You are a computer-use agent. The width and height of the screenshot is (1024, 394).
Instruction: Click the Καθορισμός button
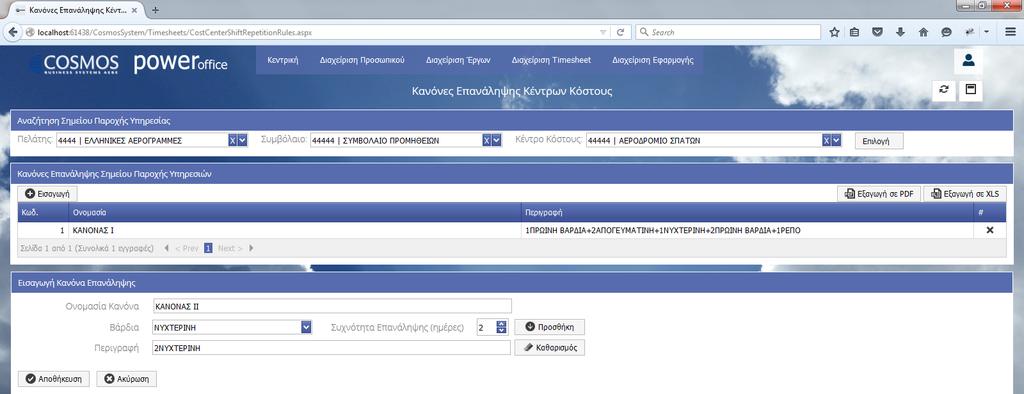549,348
